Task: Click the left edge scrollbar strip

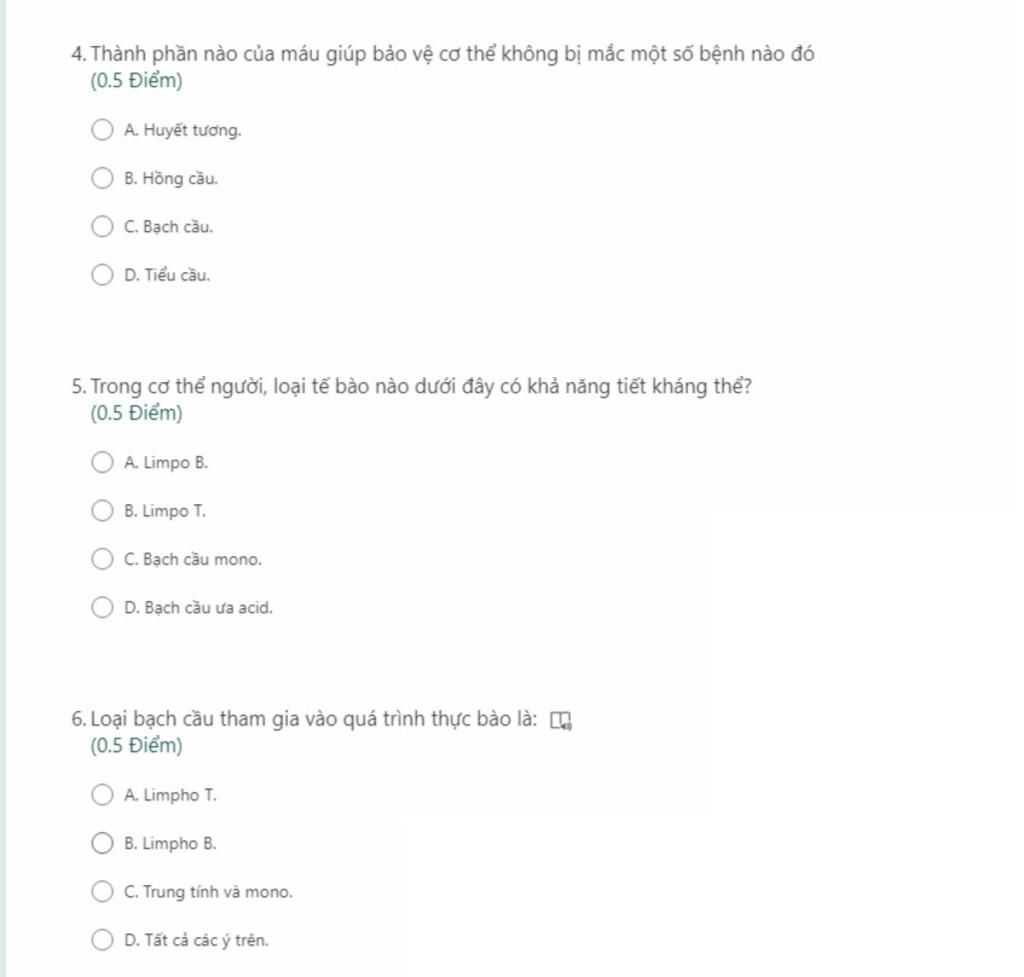Action: (3, 488)
